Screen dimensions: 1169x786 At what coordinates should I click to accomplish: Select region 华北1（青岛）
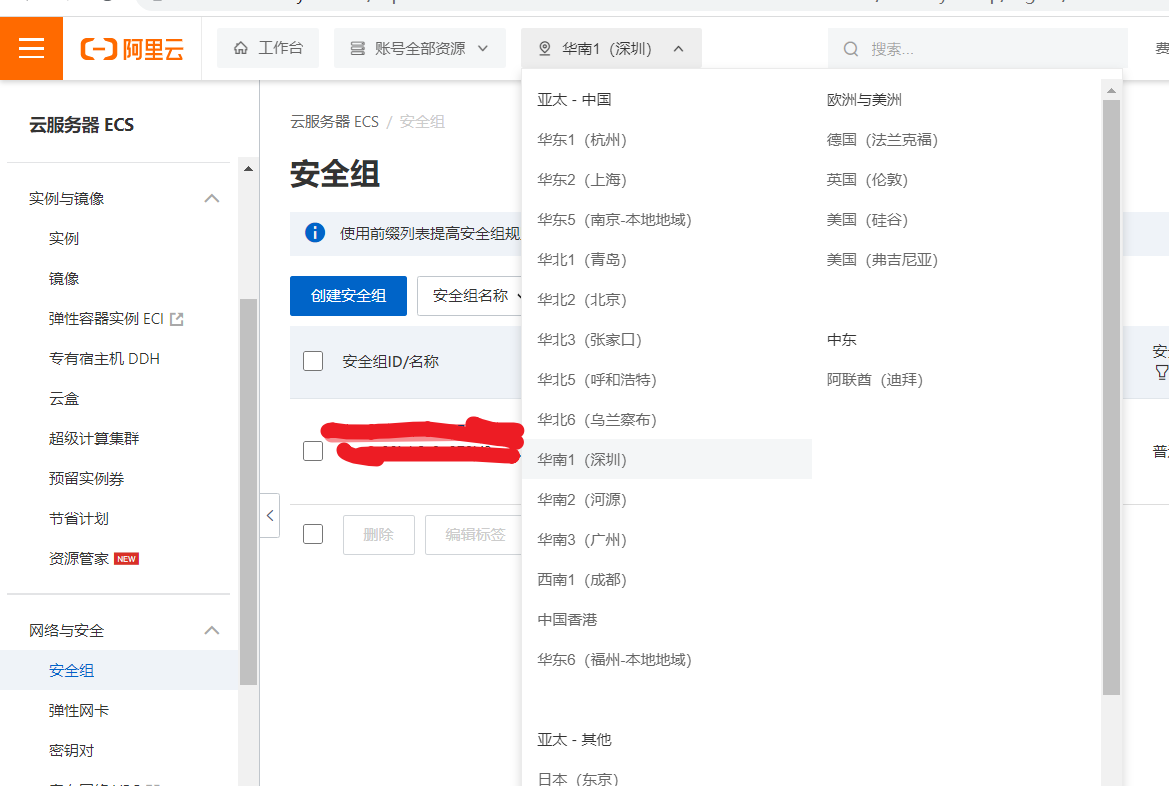tap(582, 260)
